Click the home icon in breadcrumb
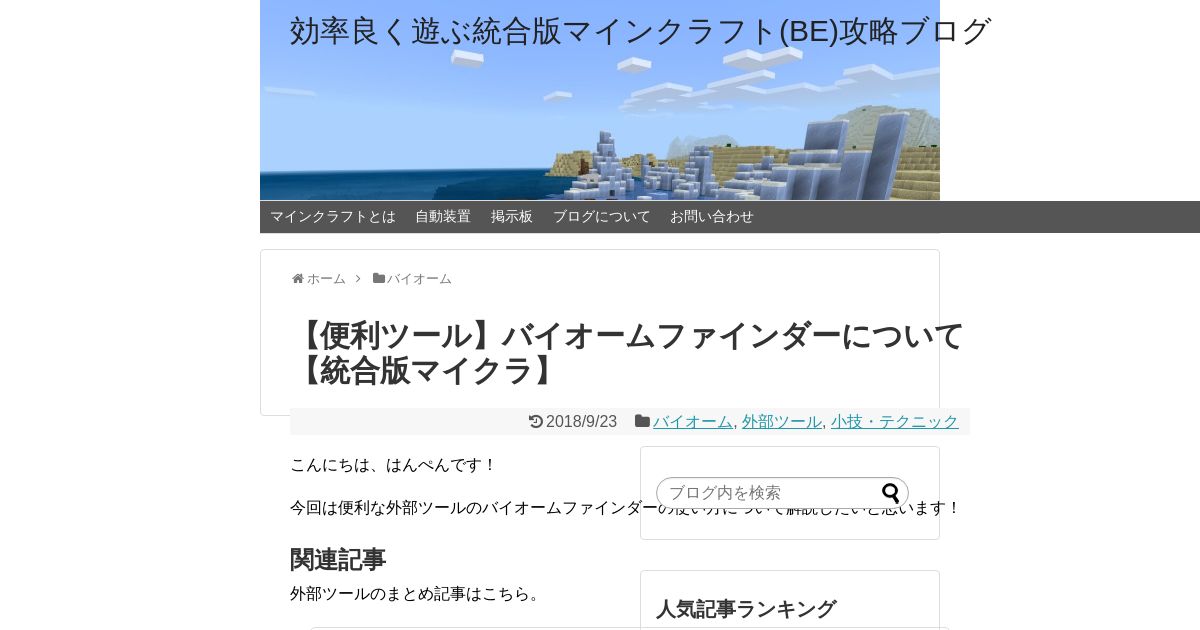 click(x=298, y=279)
